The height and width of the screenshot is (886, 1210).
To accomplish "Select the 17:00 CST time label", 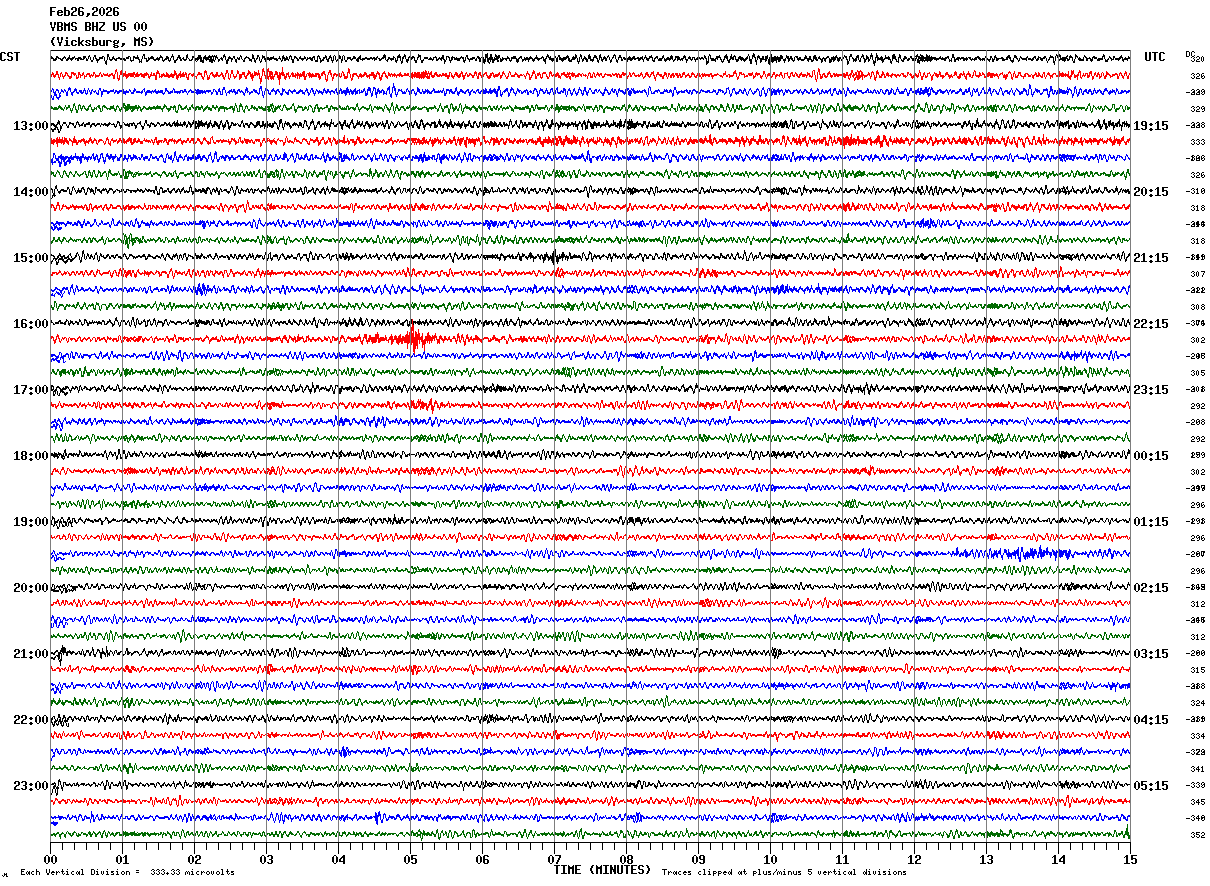I will coord(30,390).
